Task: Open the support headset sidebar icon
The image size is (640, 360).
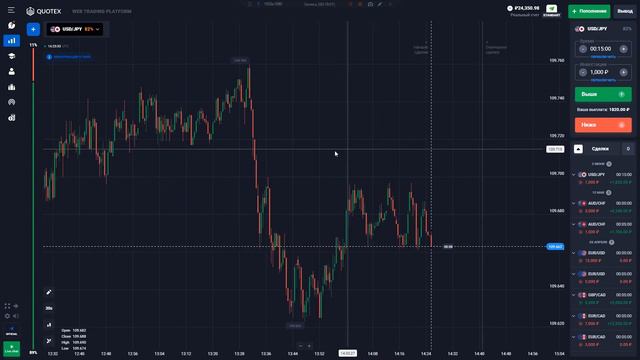Action: point(11,102)
